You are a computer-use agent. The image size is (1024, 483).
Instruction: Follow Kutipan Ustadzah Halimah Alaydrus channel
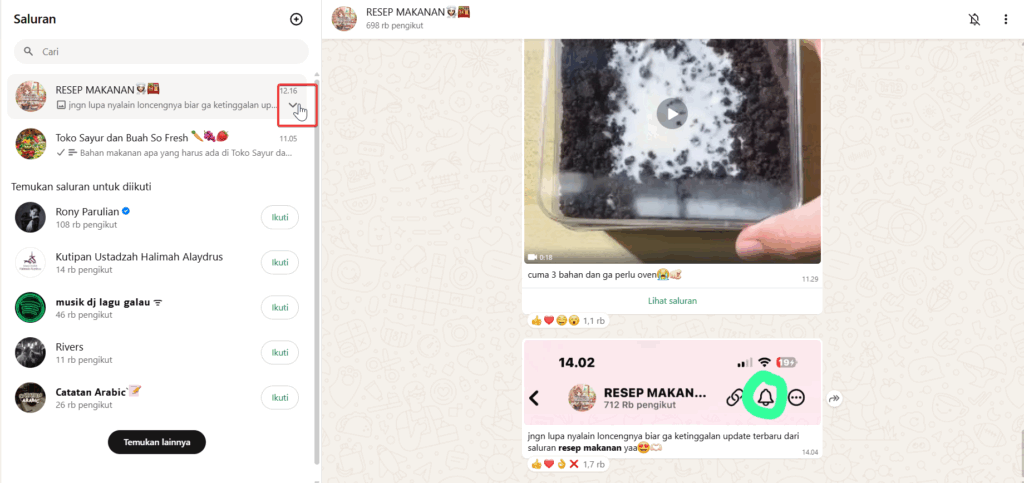point(280,262)
